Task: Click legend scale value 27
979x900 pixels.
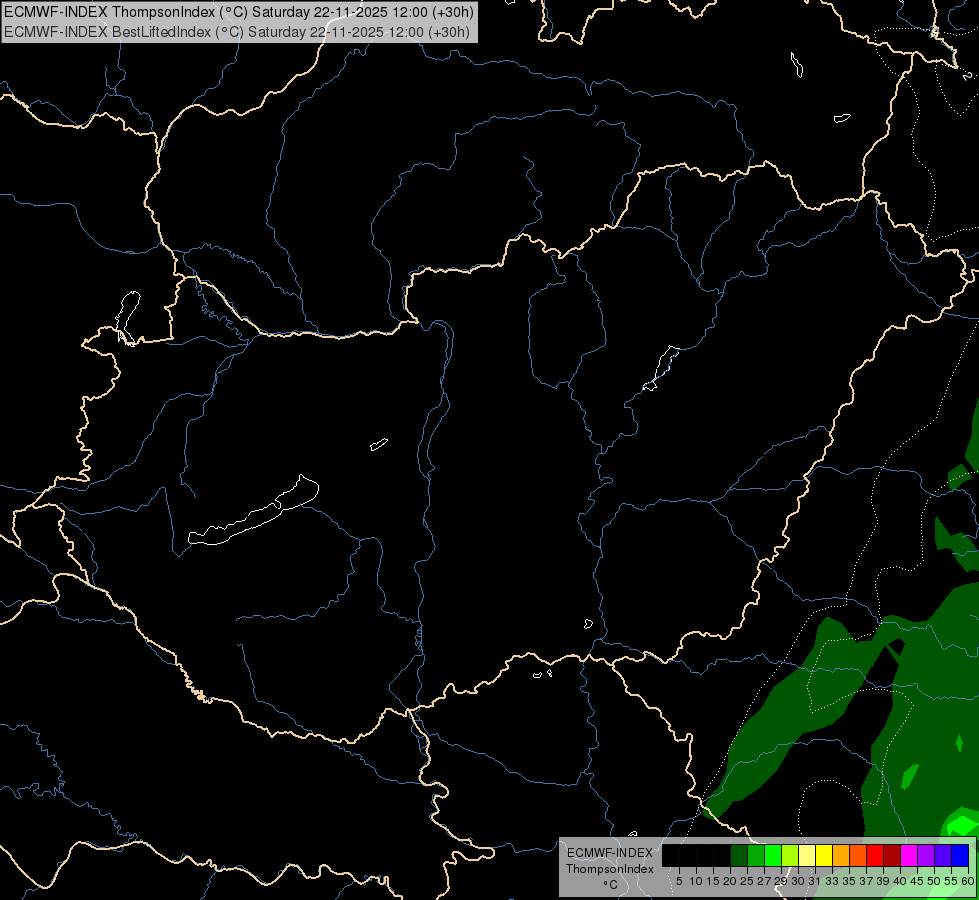Action: point(764,881)
